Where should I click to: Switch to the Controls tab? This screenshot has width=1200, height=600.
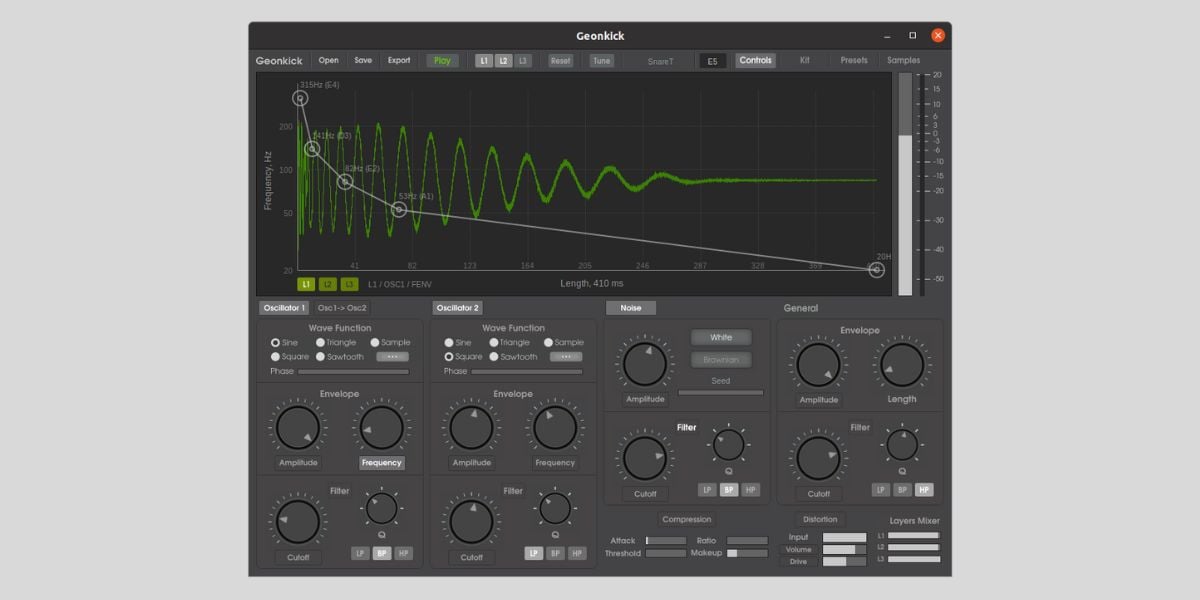pyautogui.click(x=755, y=61)
